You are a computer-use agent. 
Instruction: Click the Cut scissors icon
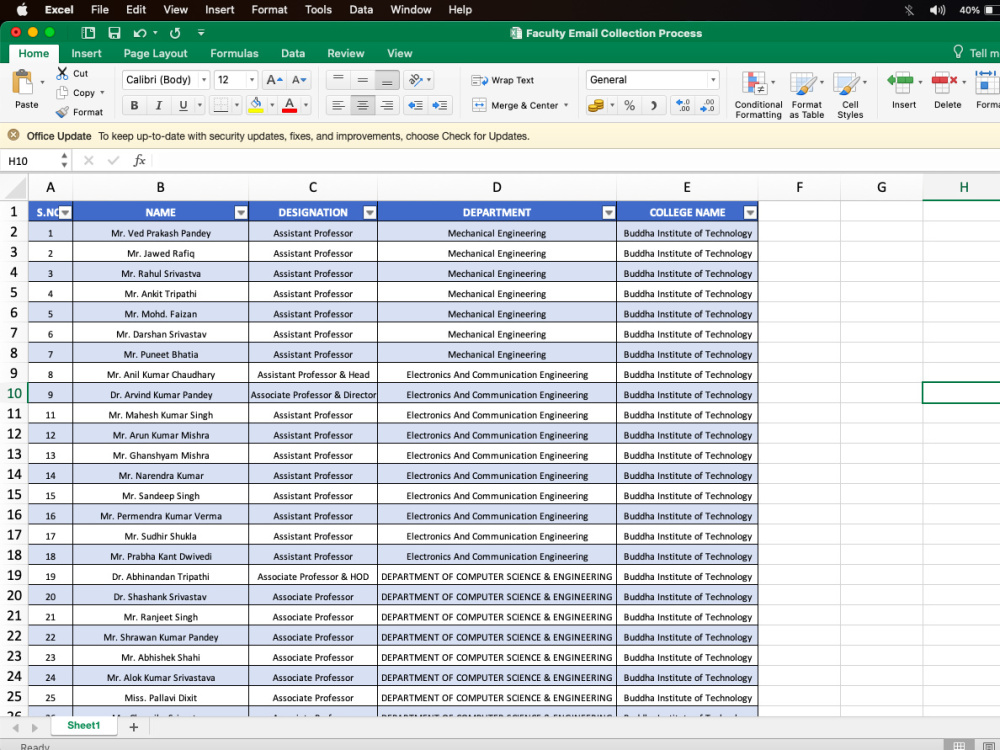(62, 73)
